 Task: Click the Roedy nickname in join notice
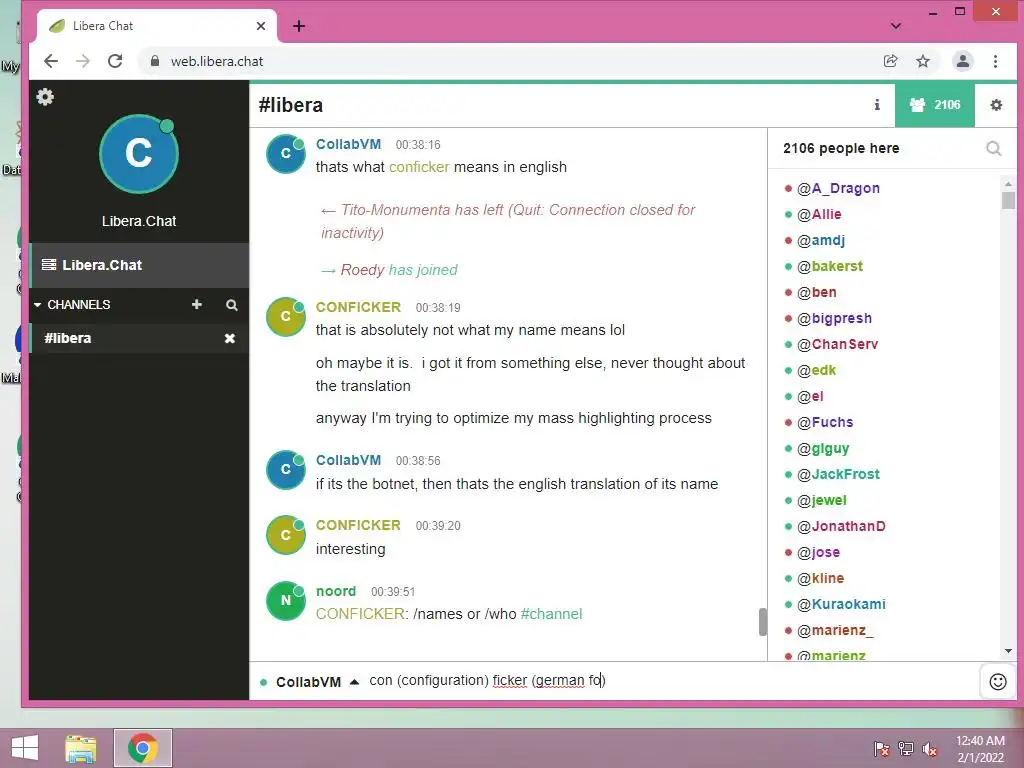point(362,270)
